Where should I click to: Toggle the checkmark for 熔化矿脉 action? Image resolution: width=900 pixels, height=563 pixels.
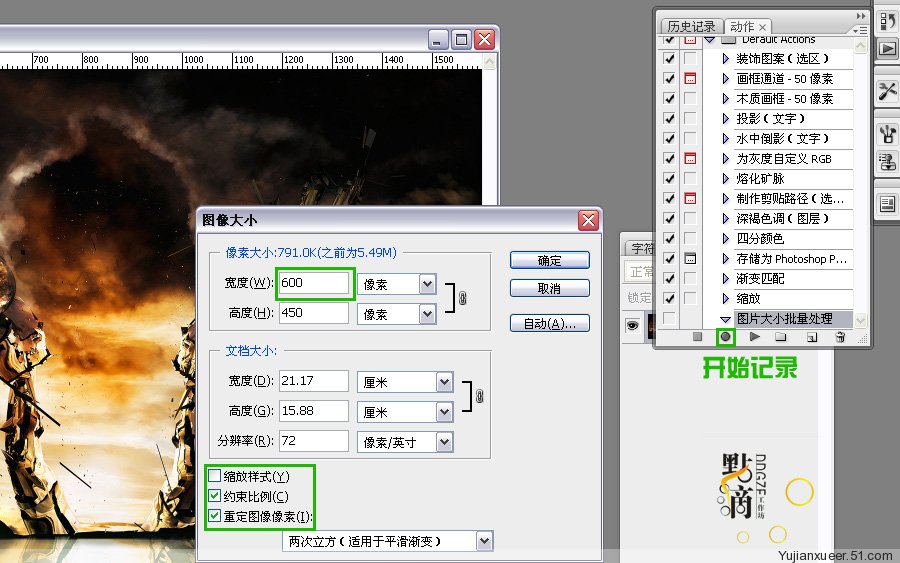point(669,178)
